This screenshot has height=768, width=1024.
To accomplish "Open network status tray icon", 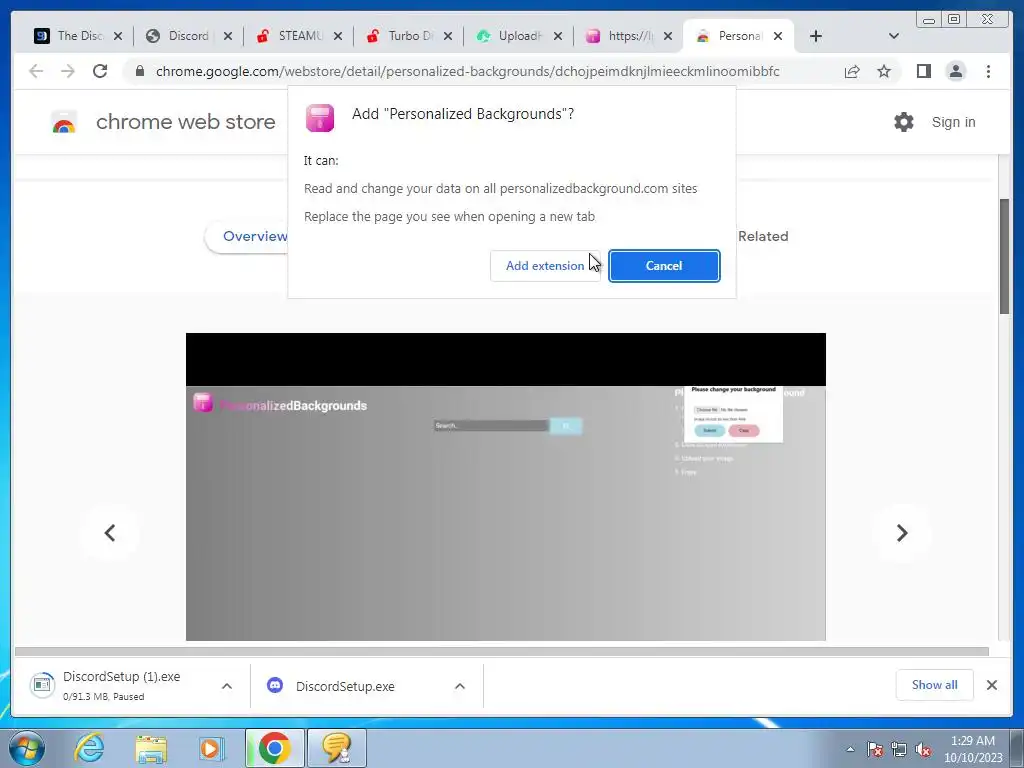I will pyautogui.click(x=899, y=749).
